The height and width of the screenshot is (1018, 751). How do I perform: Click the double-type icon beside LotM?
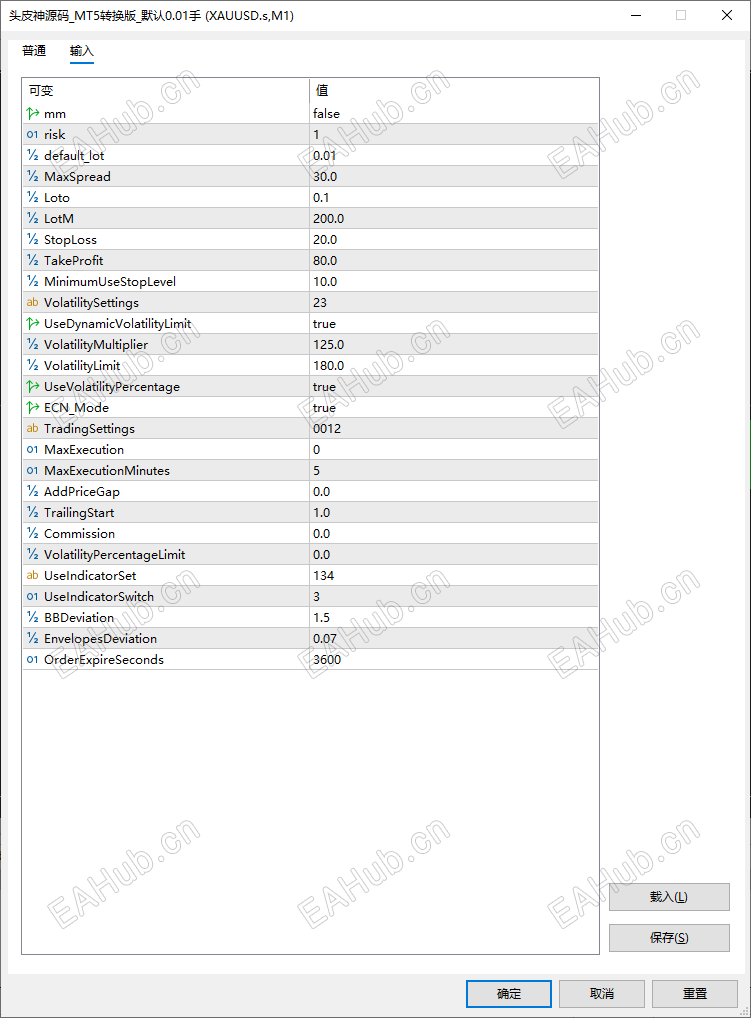point(32,218)
